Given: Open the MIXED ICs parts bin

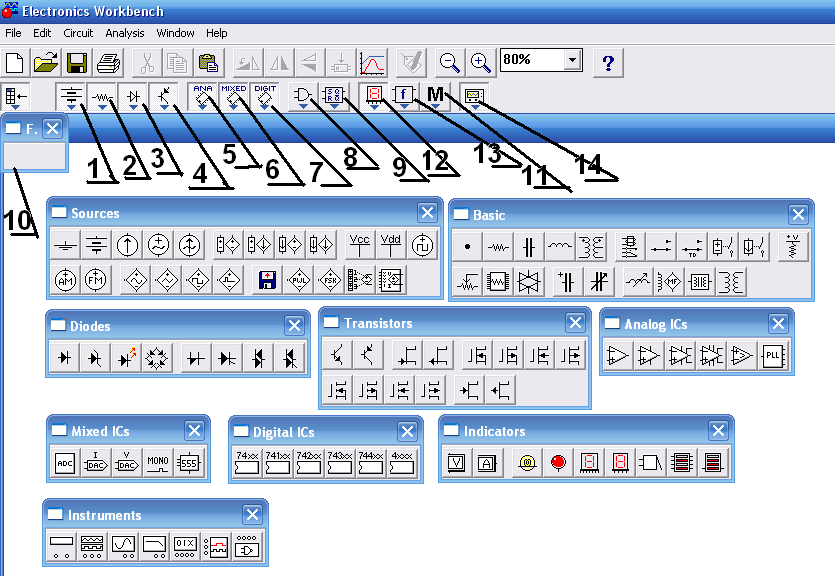Looking at the screenshot, I should point(233,97).
